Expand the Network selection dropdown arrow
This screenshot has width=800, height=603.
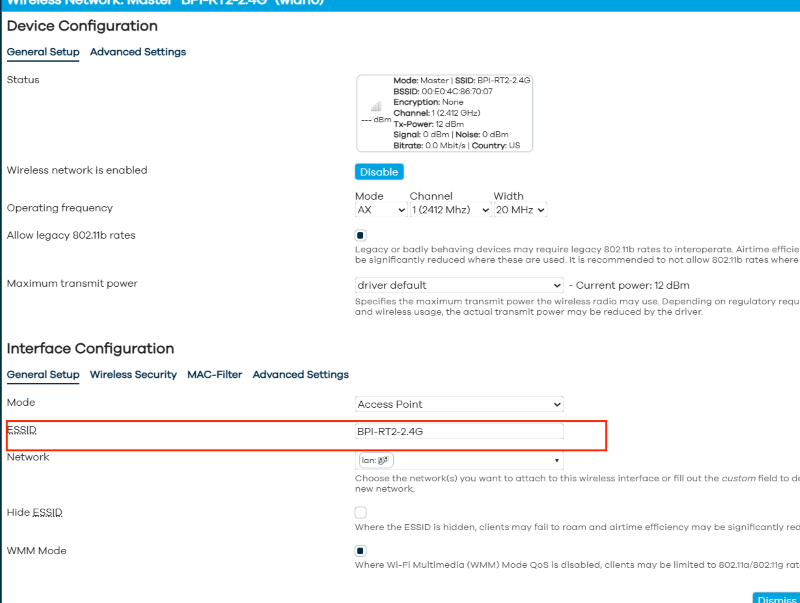point(556,460)
